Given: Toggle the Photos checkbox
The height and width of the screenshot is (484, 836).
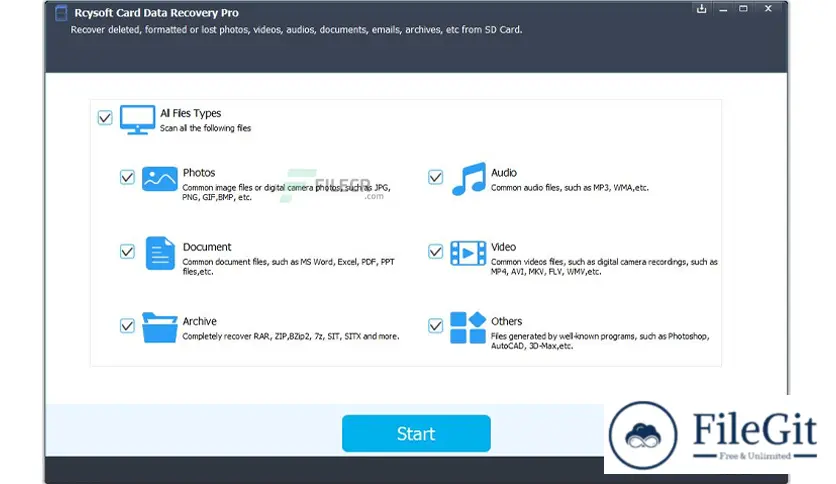Looking at the screenshot, I should pos(127,177).
